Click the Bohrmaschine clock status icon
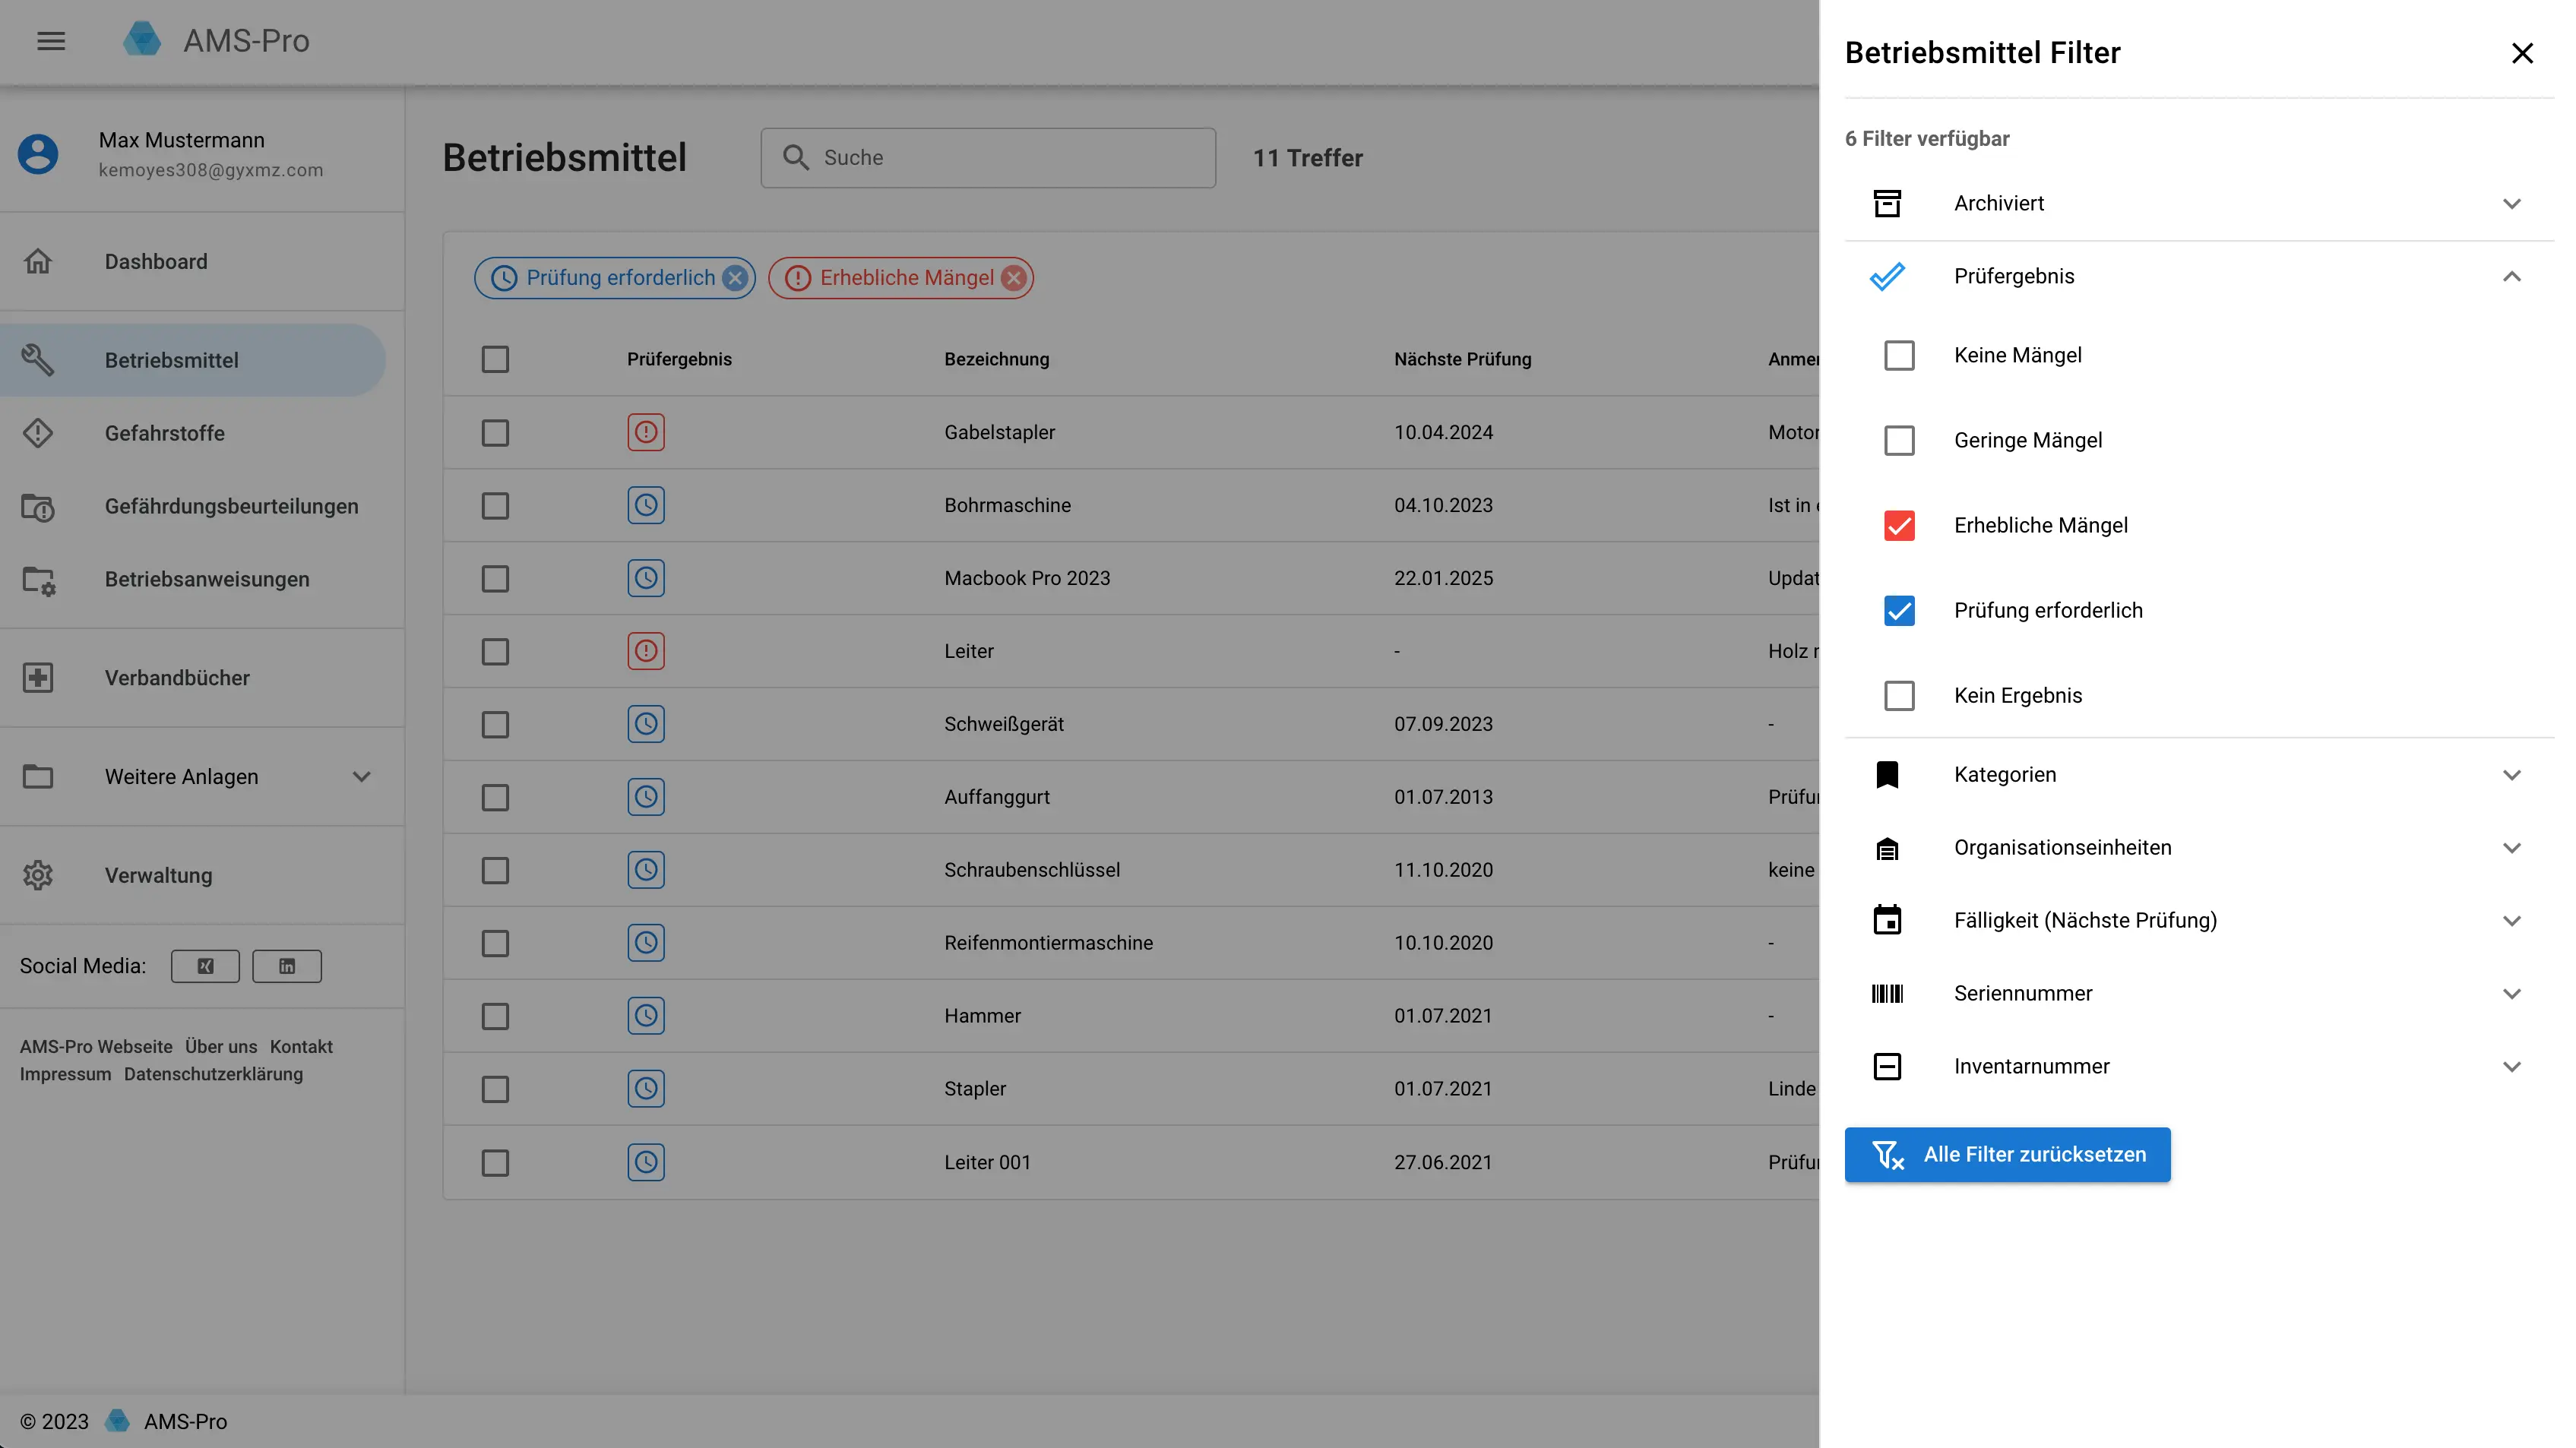Viewport: 2576px width, 1448px height. (x=646, y=505)
